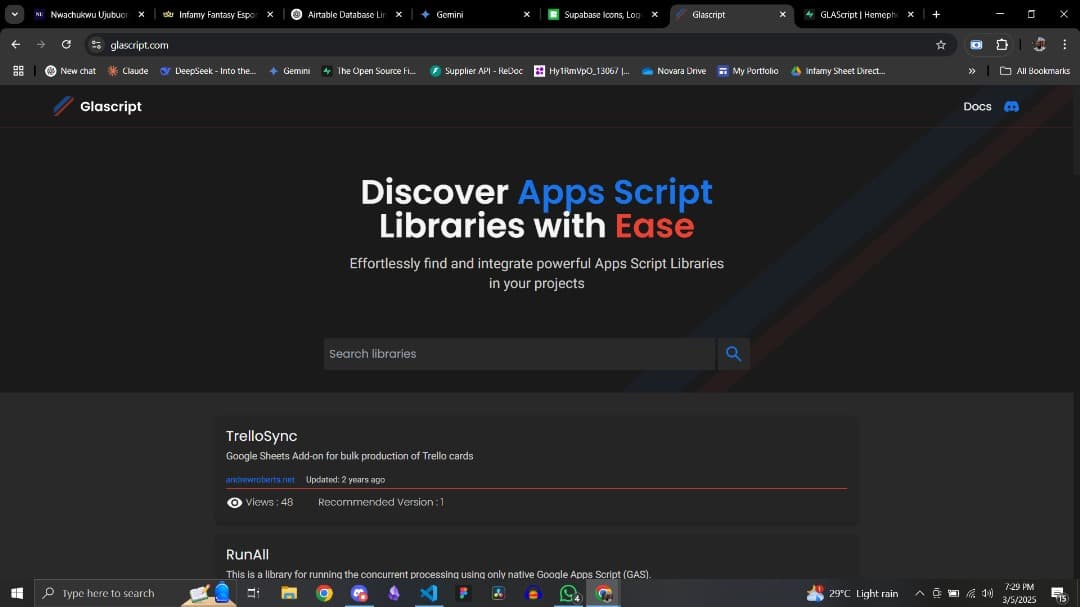Open the taskbar clock showing 7:29 PM
The height and width of the screenshot is (607, 1080).
click(x=1019, y=593)
